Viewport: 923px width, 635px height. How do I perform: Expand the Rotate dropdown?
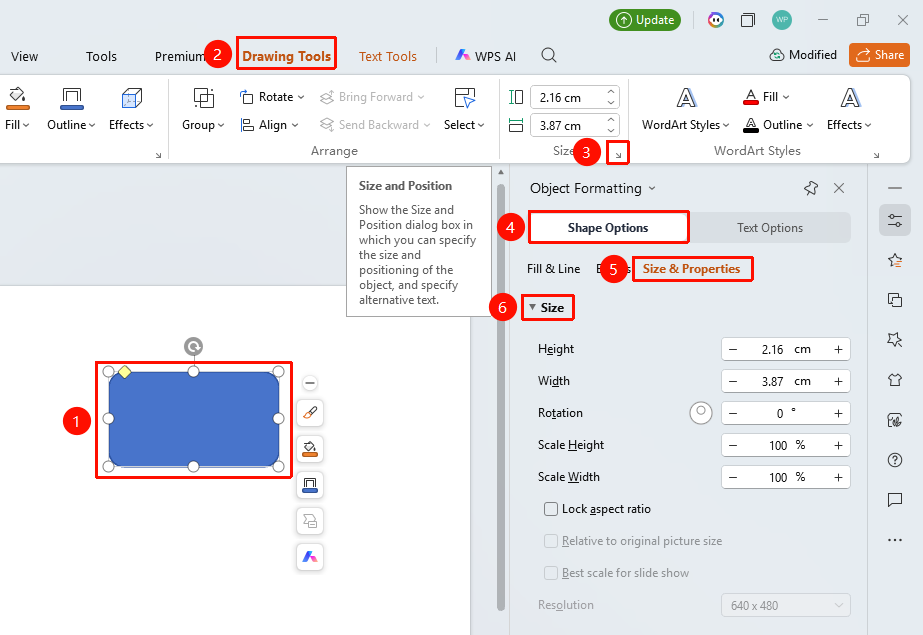272,97
